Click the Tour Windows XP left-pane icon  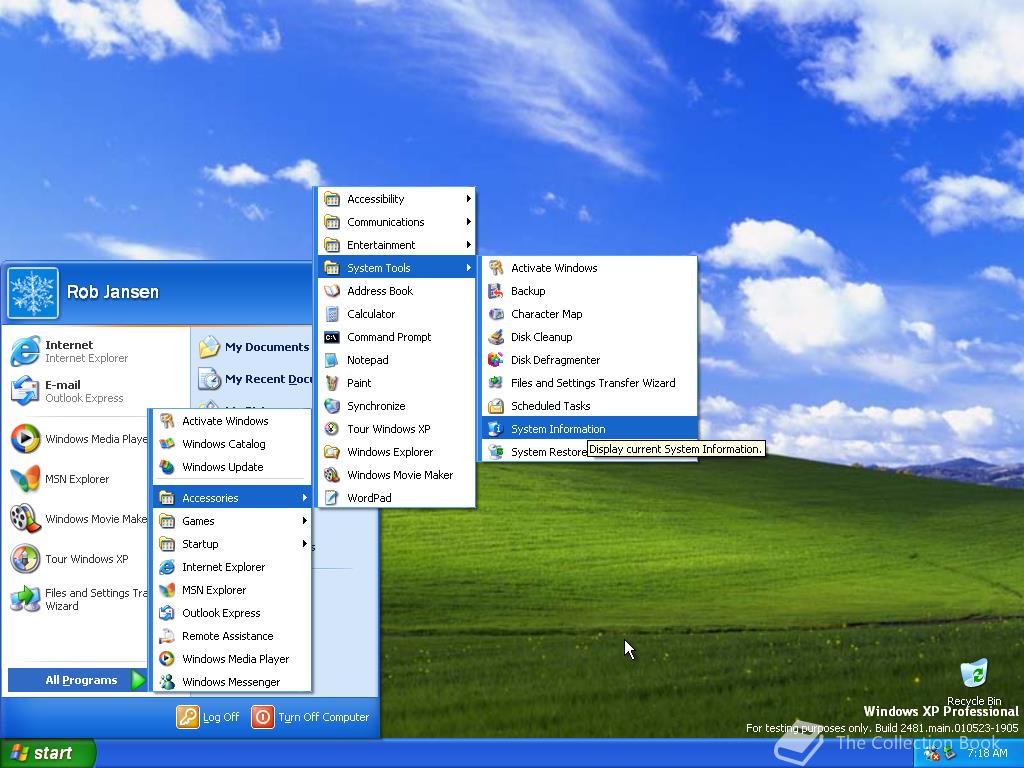[25, 559]
